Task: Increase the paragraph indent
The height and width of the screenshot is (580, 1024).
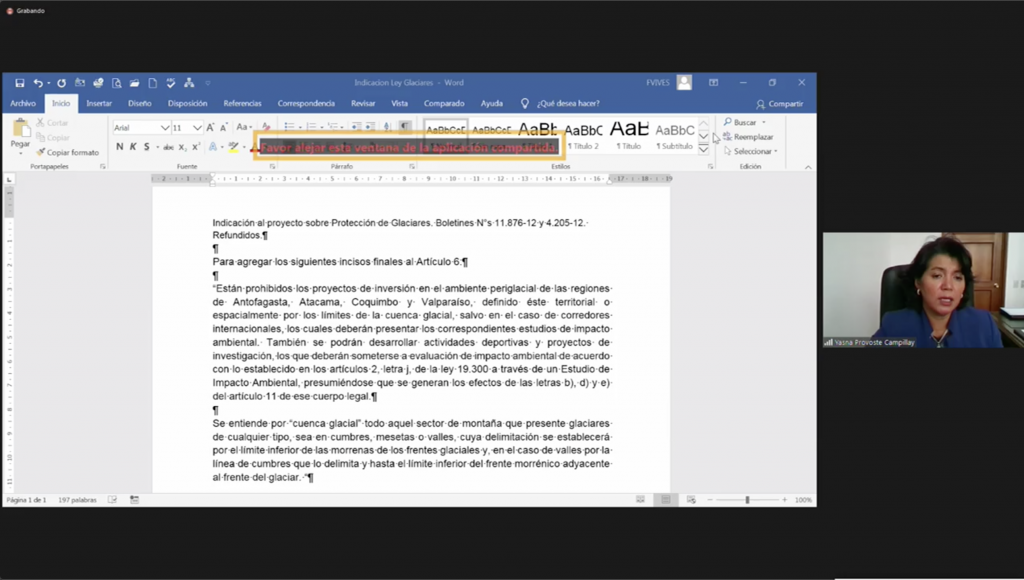Action: click(370, 126)
